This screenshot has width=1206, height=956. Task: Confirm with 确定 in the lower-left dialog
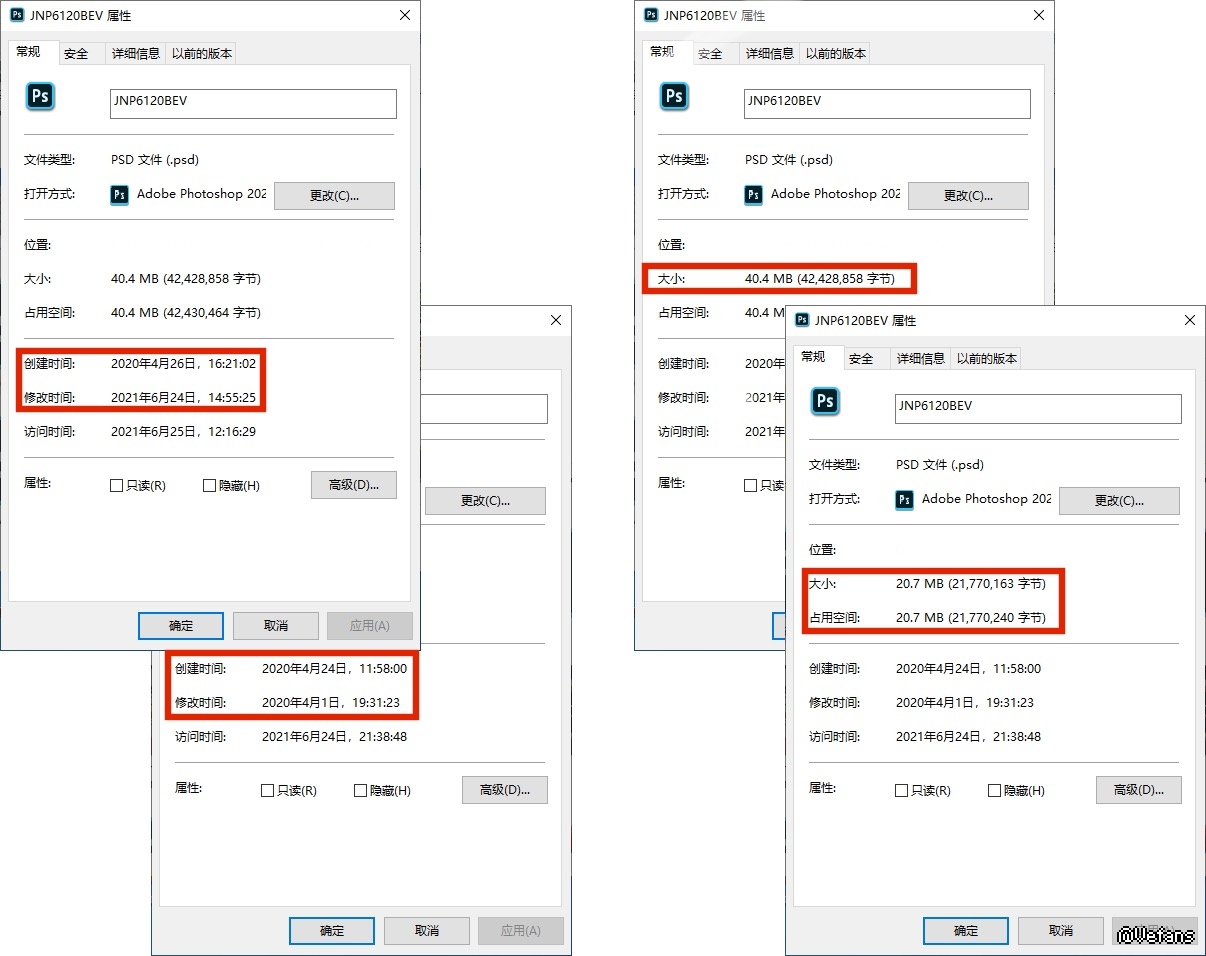(x=332, y=931)
